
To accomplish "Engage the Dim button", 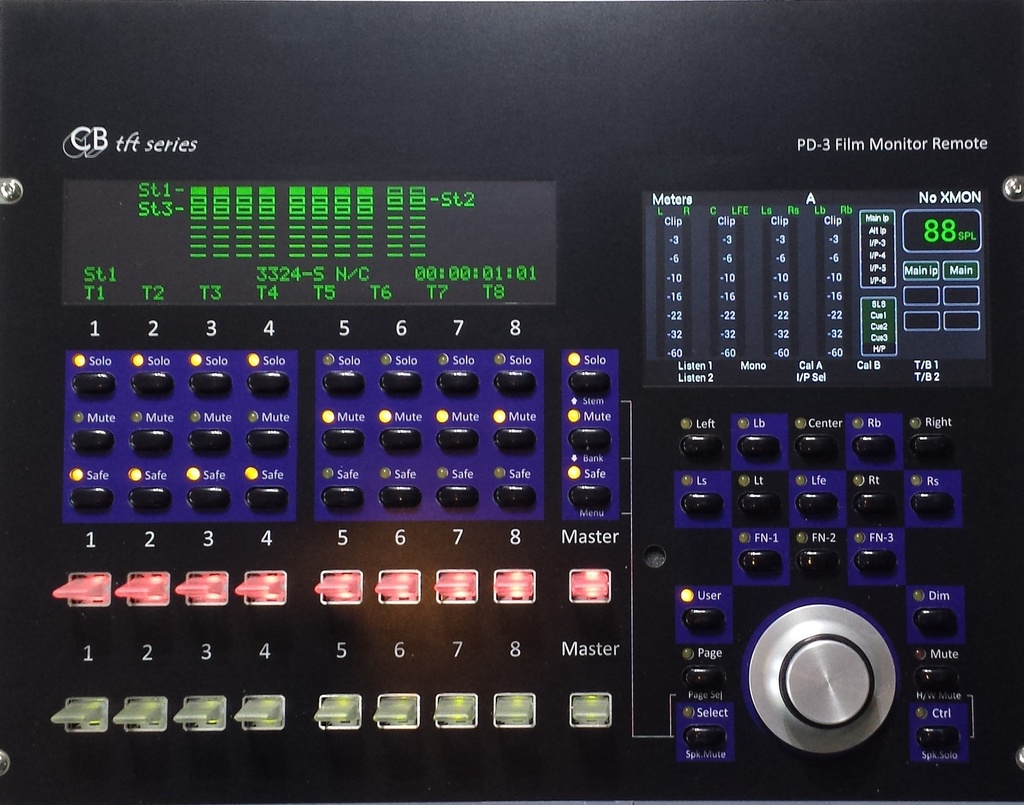I will point(934,620).
